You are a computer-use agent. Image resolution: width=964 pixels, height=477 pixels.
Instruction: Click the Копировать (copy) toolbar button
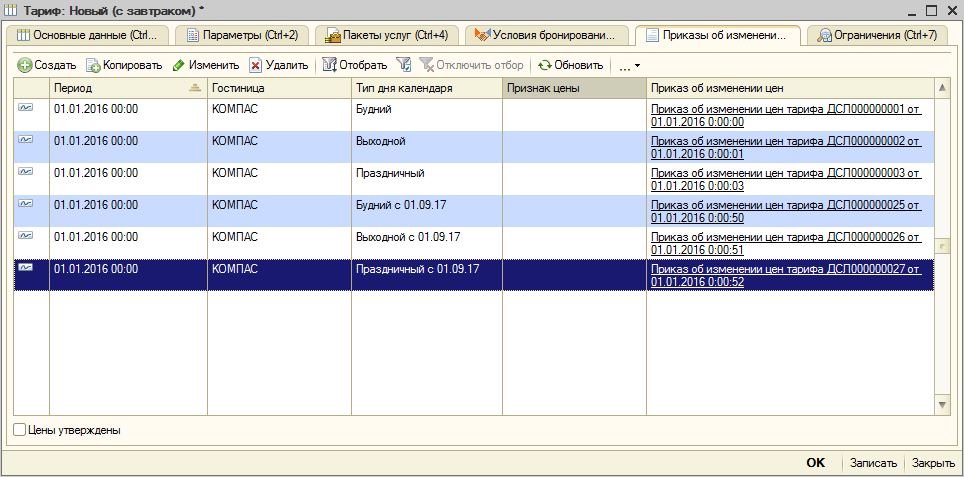(x=124, y=65)
